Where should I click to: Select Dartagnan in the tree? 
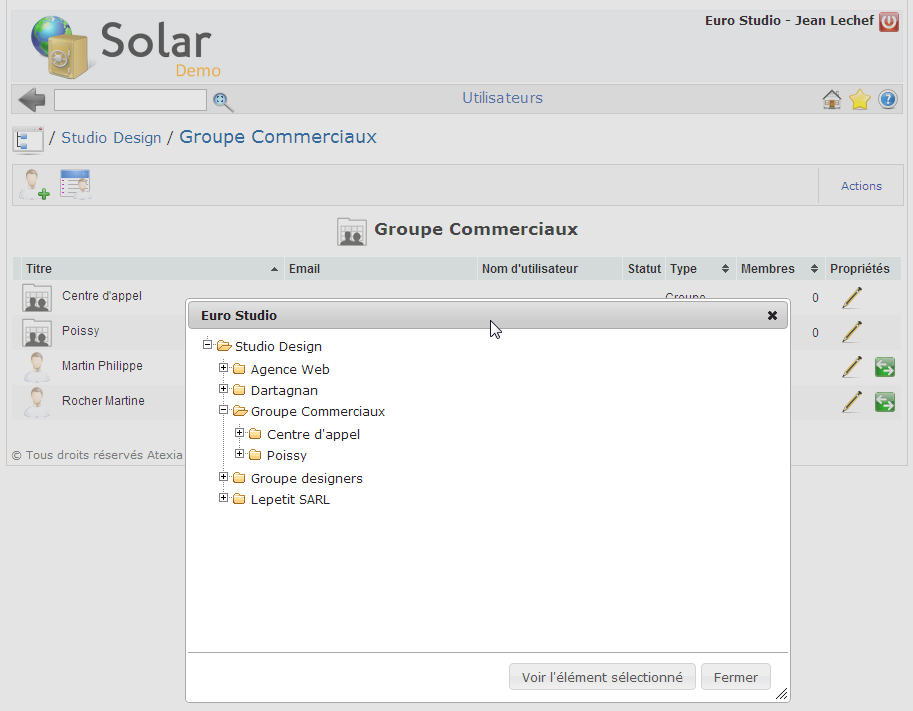tap(284, 390)
